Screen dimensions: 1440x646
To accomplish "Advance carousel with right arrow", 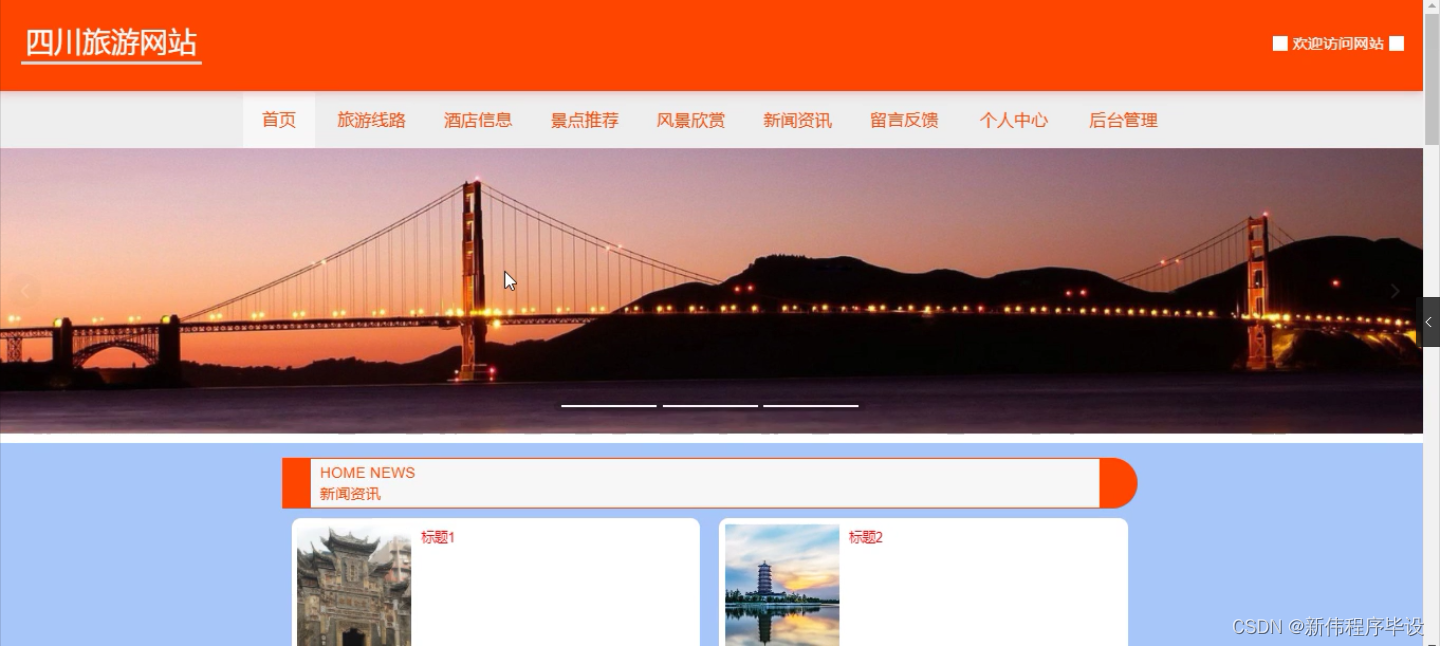I will (x=1395, y=291).
